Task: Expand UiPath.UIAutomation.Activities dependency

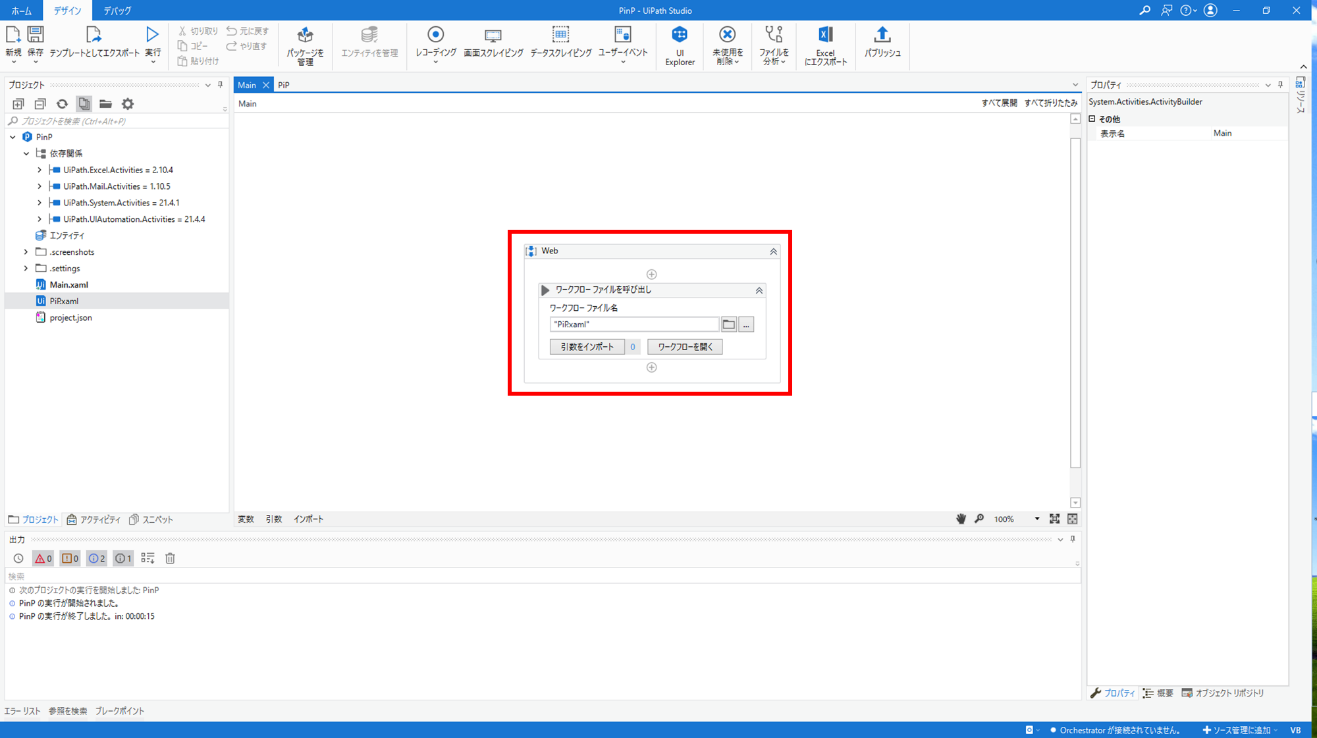Action: pyautogui.click(x=40, y=219)
